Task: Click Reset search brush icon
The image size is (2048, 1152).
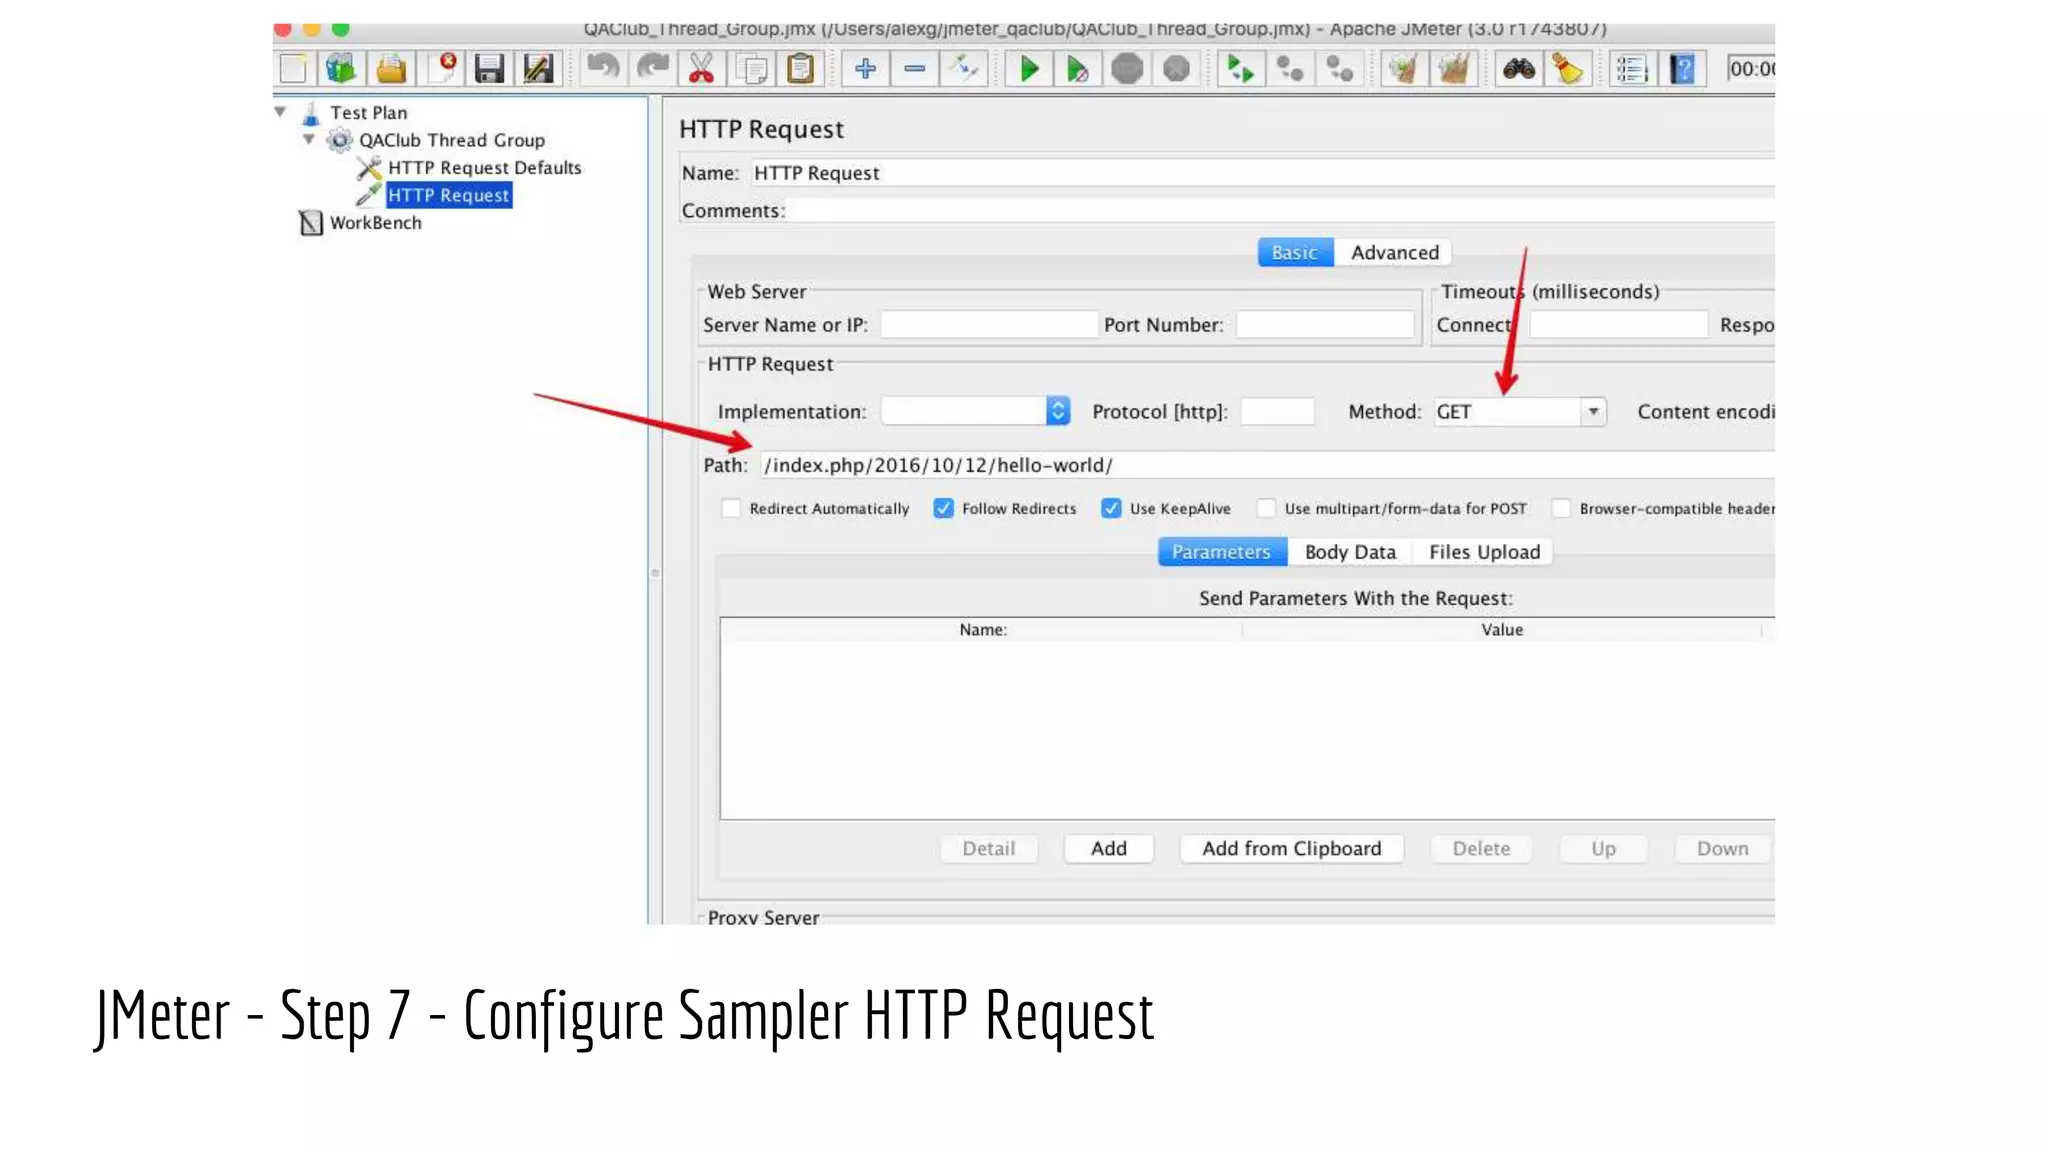Action: [x=1567, y=69]
